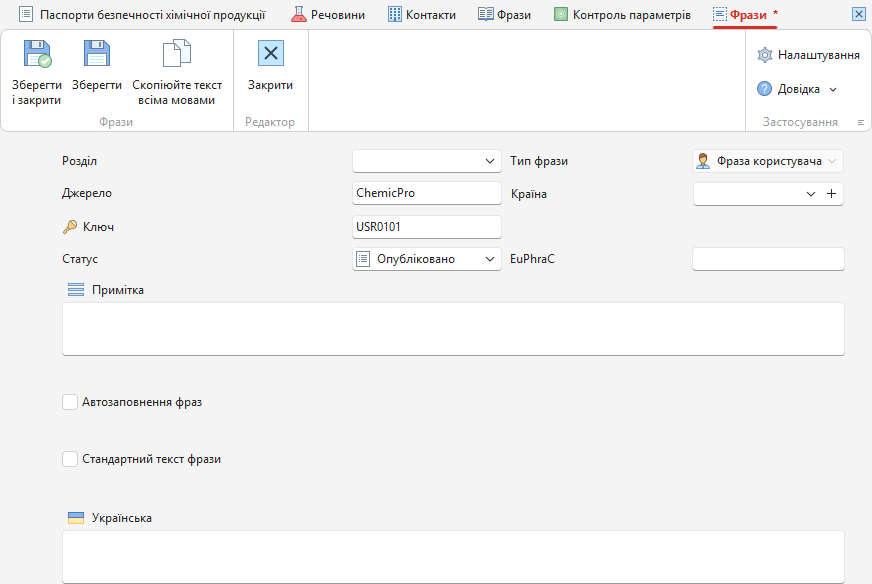Click the Контакти building icon
This screenshot has height=584, width=872.
(x=394, y=14)
